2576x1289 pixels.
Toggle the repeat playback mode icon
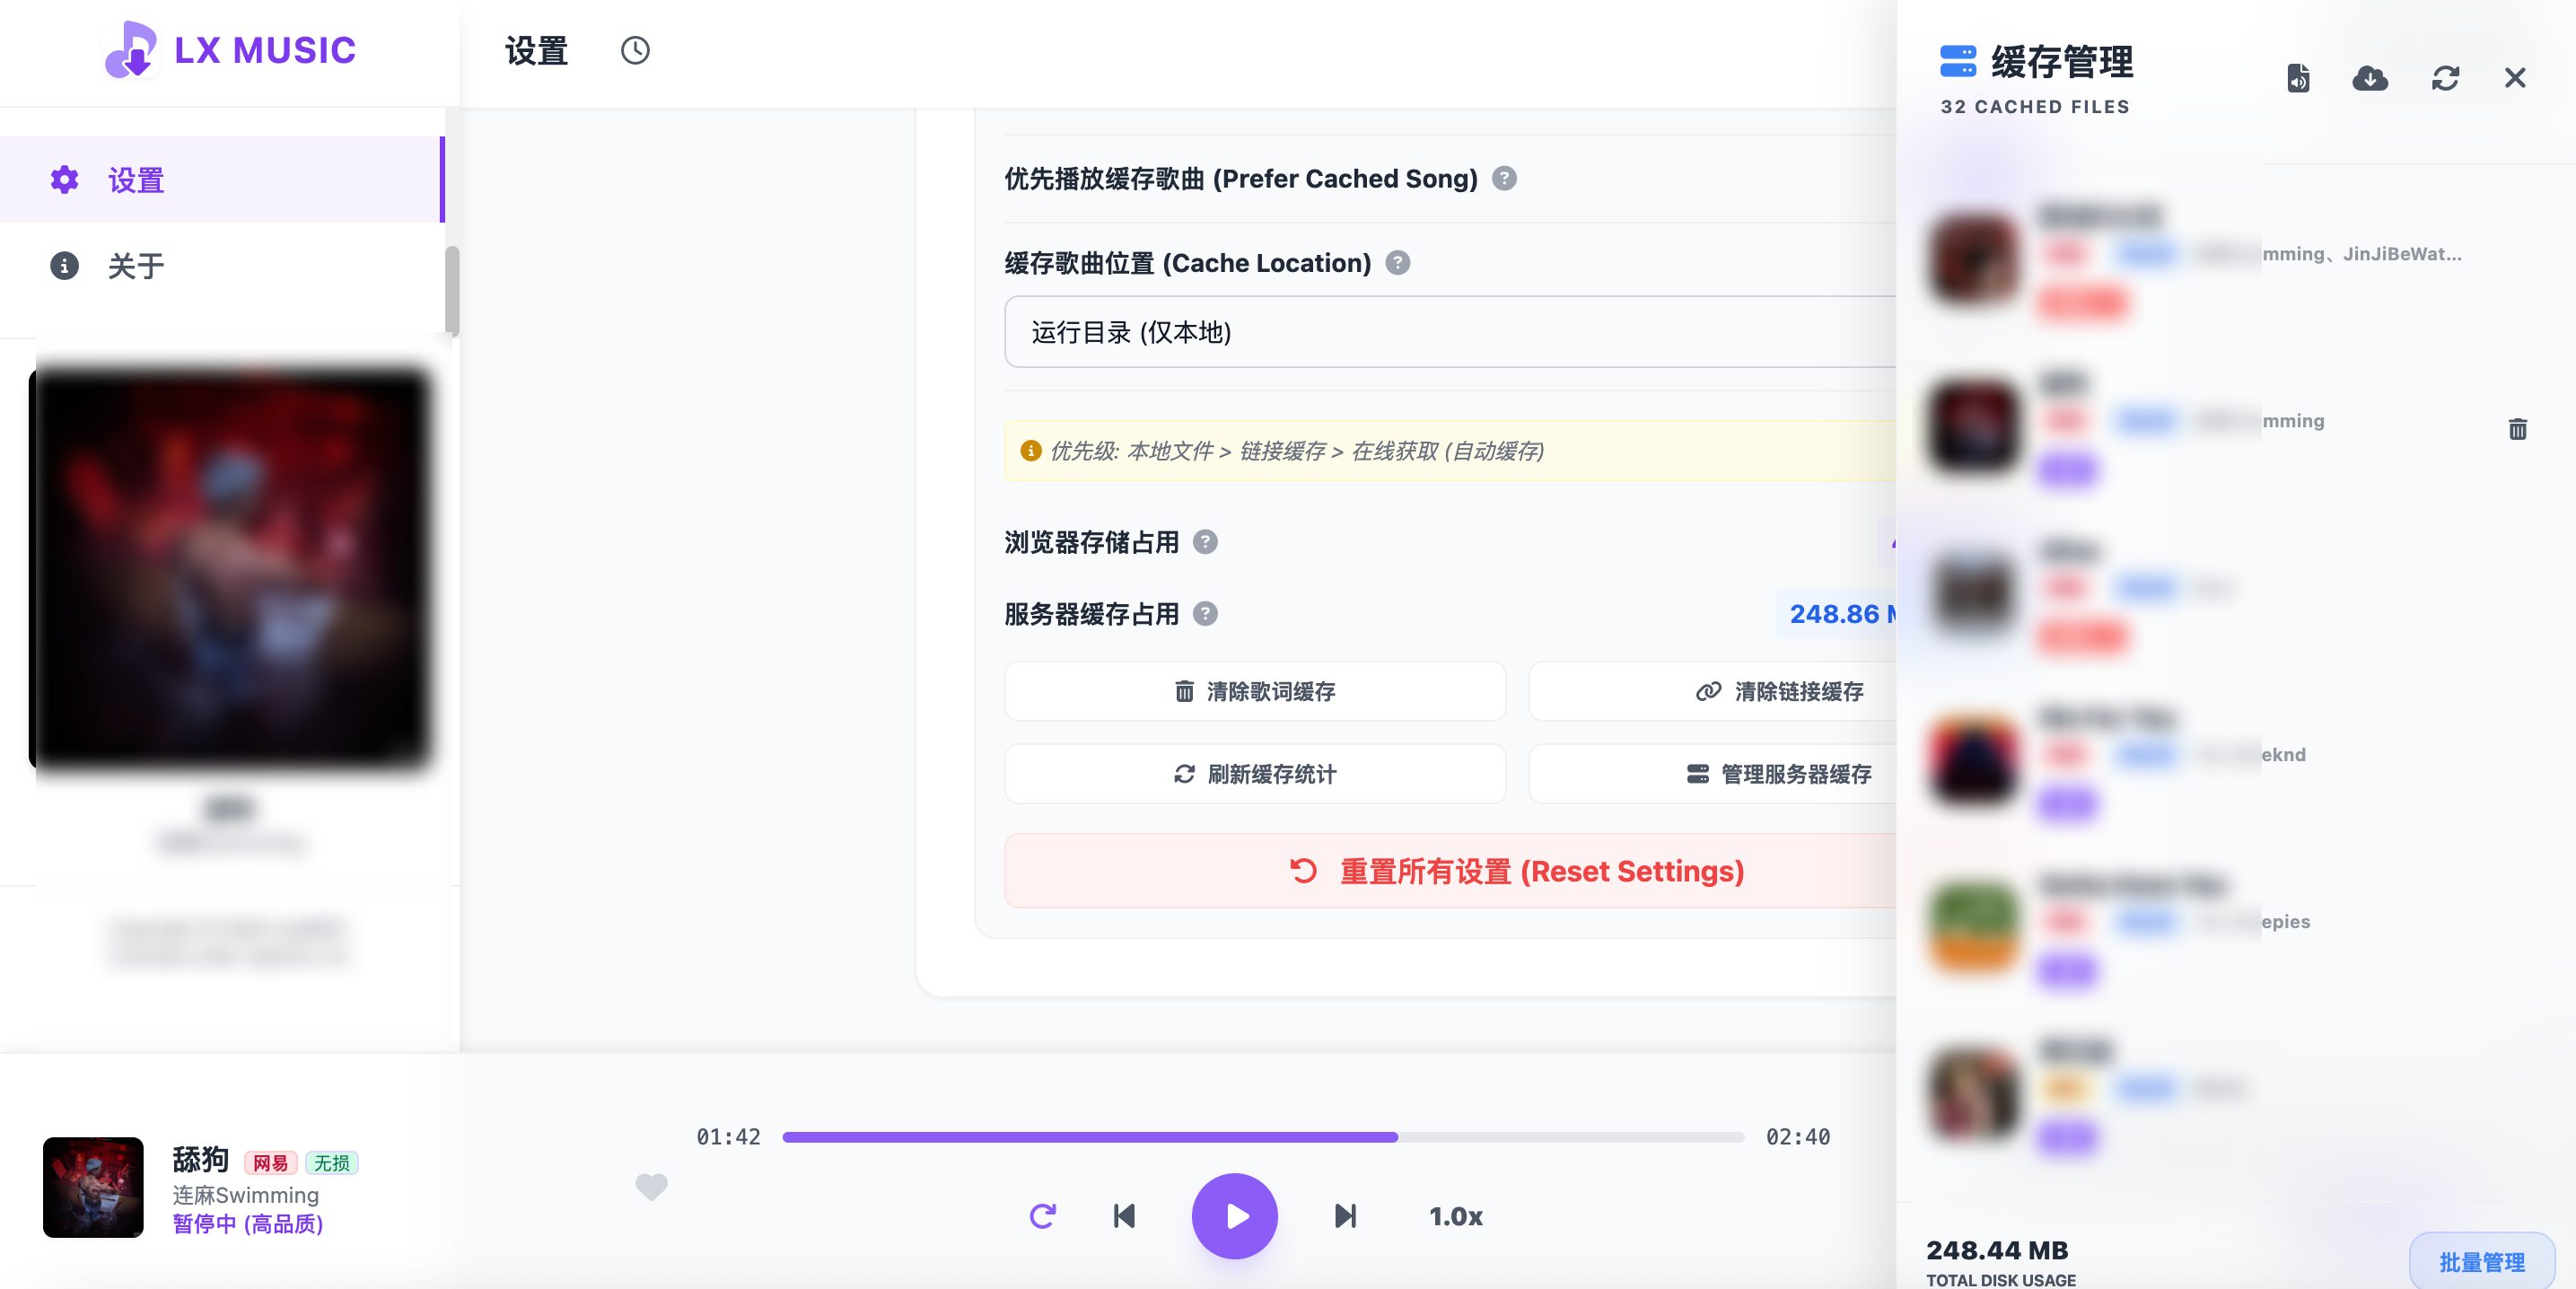(1042, 1215)
